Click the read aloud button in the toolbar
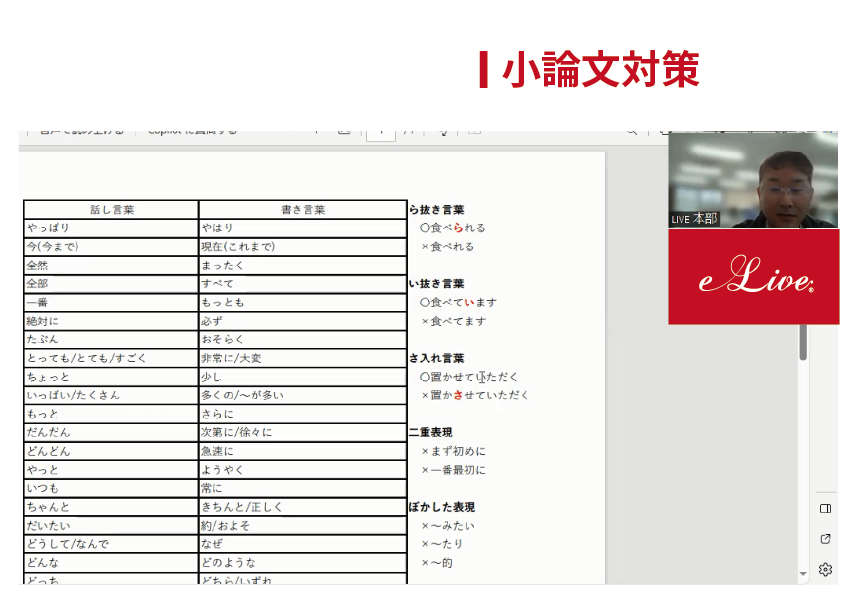860x608 pixels. pos(78,131)
